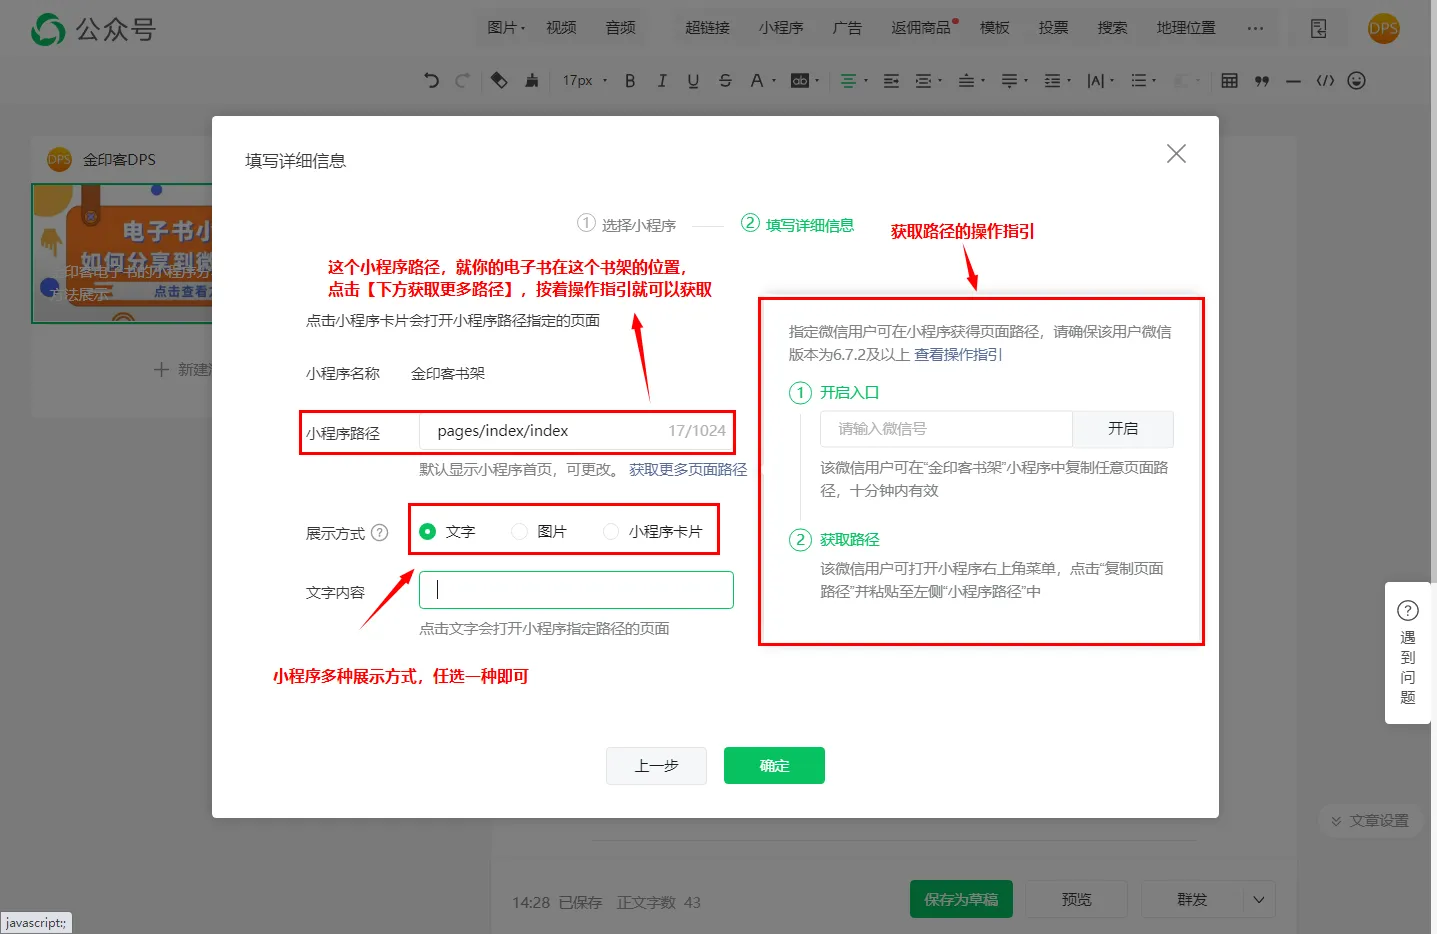Open the 获取更多页面路径 link
The image size is (1437, 934).
tap(687, 469)
